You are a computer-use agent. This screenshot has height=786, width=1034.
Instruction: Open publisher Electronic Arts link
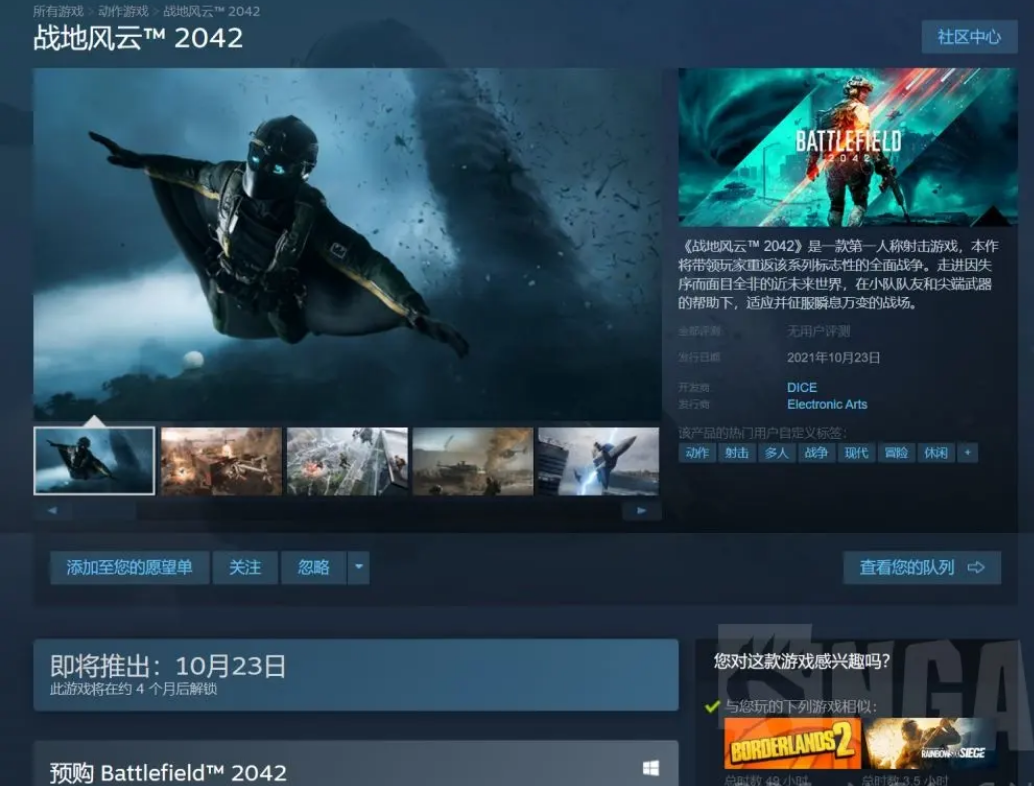tap(826, 405)
